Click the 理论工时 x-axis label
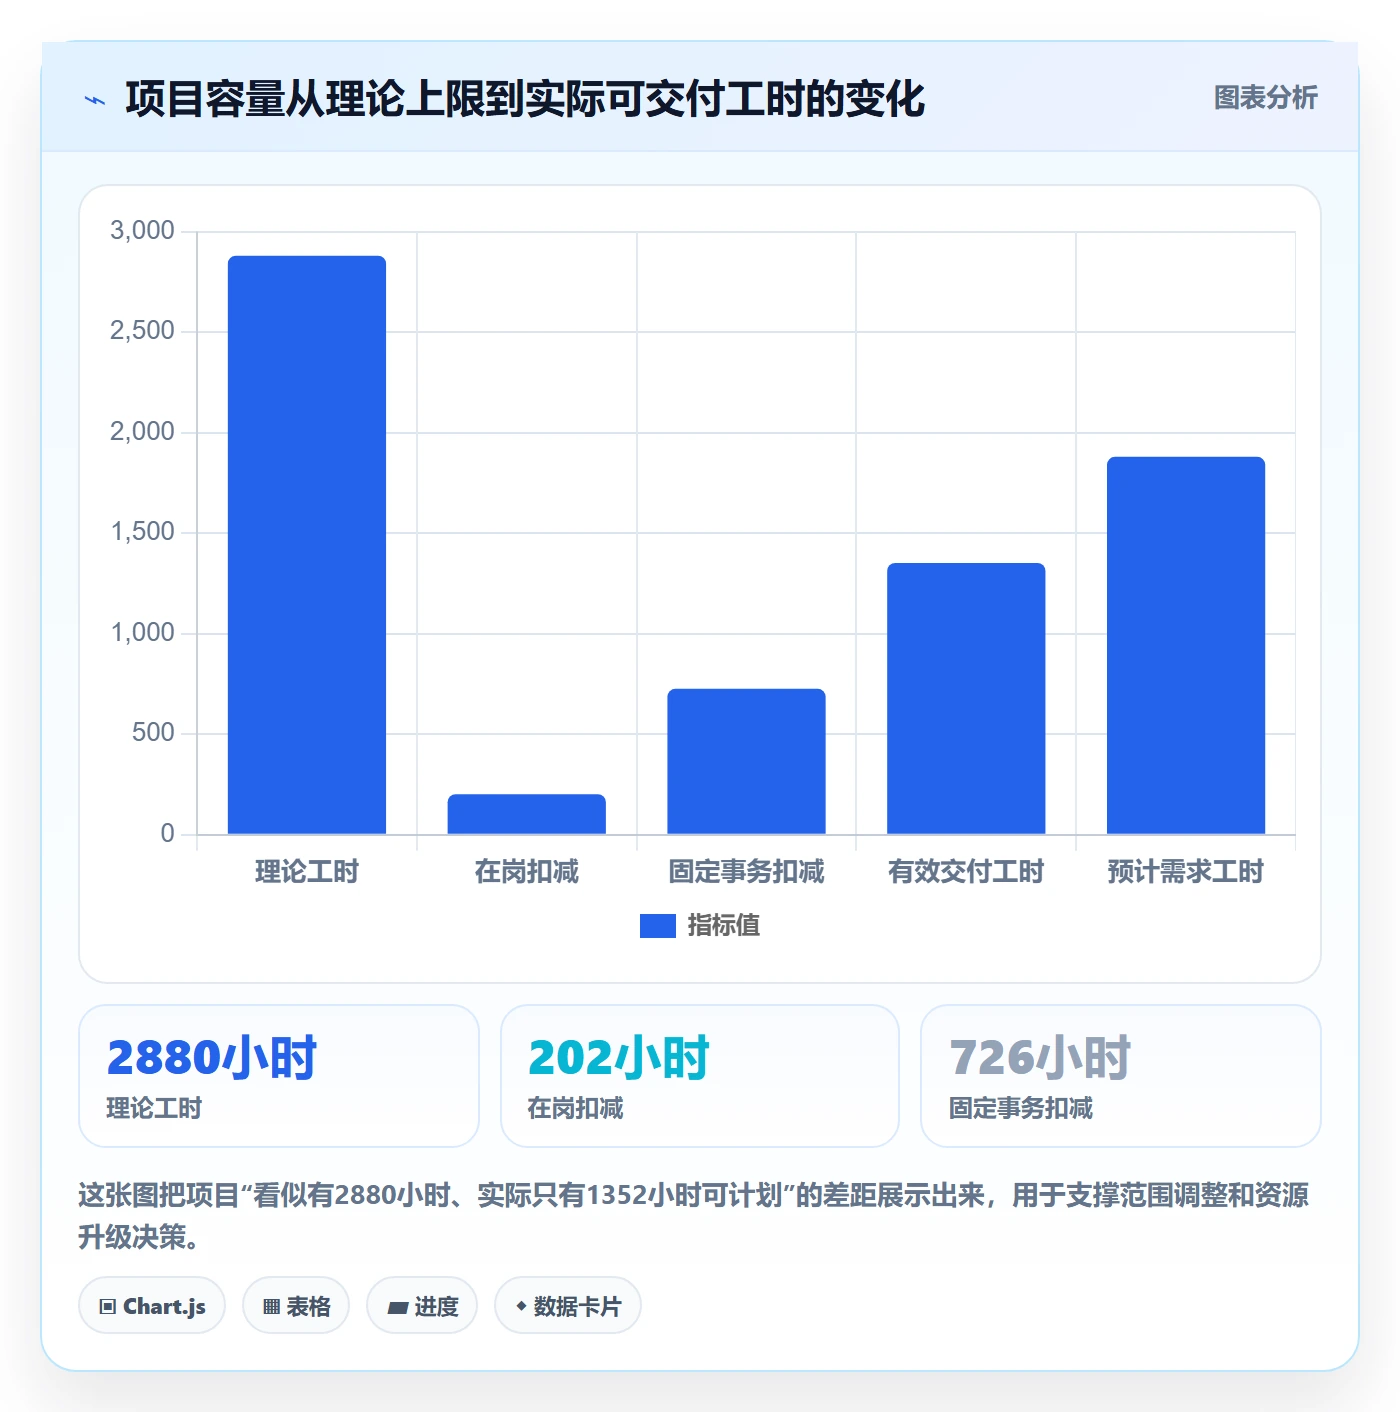The height and width of the screenshot is (1412, 1400). click(307, 872)
